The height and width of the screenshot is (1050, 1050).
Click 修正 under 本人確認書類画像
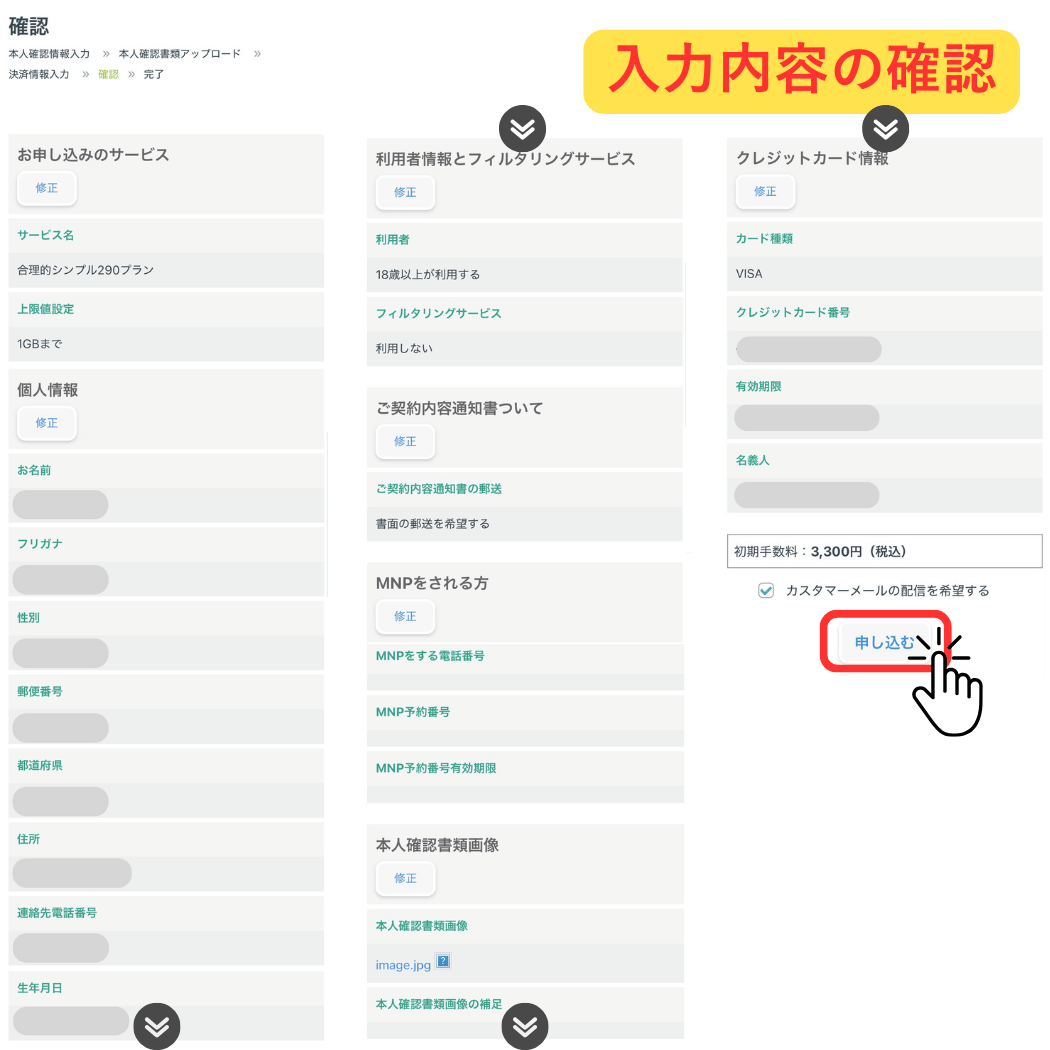[405, 878]
